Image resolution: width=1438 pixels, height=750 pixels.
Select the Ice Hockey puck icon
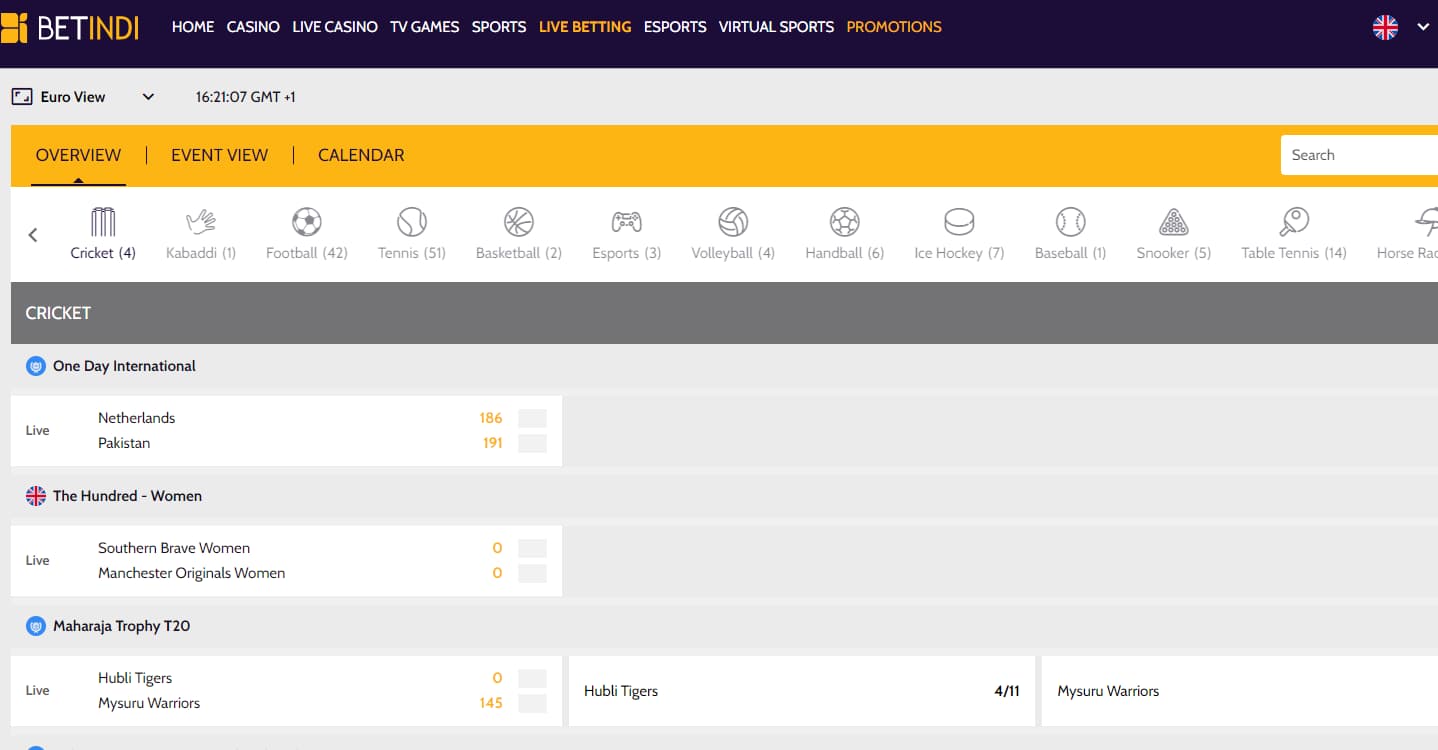coord(959,221)
